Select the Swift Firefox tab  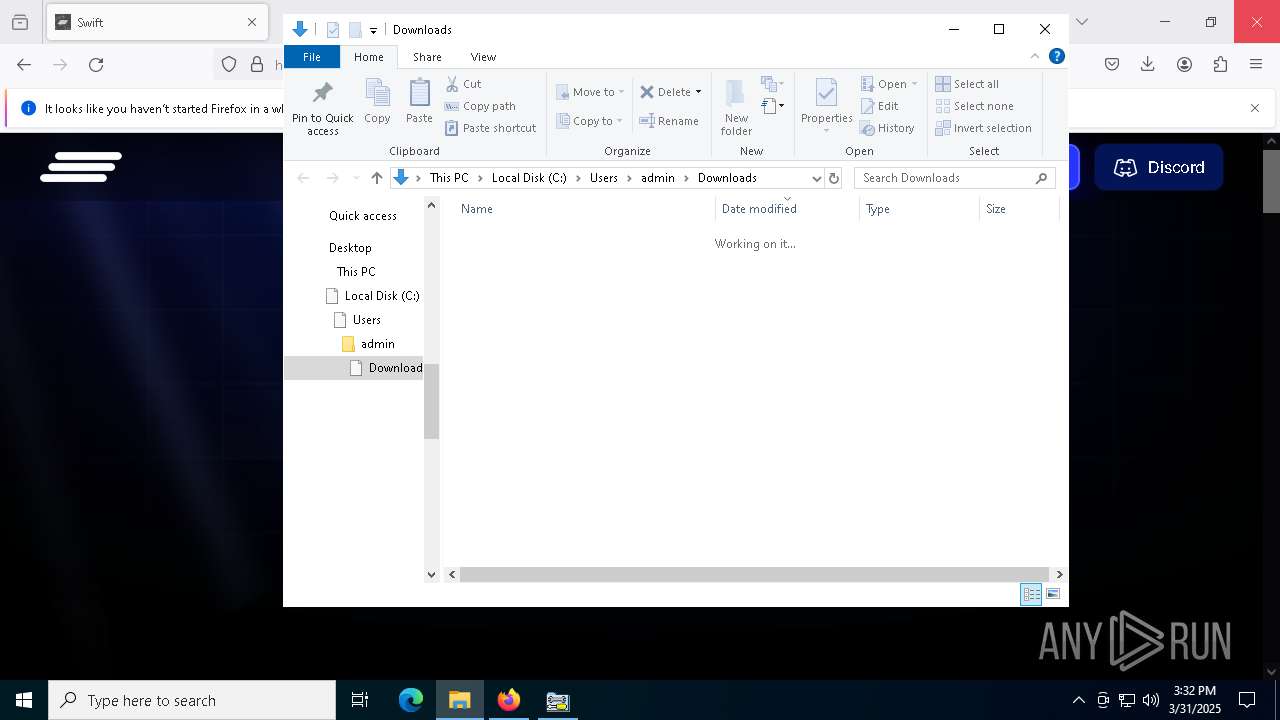pyautogui.click(x=156, y=22)
